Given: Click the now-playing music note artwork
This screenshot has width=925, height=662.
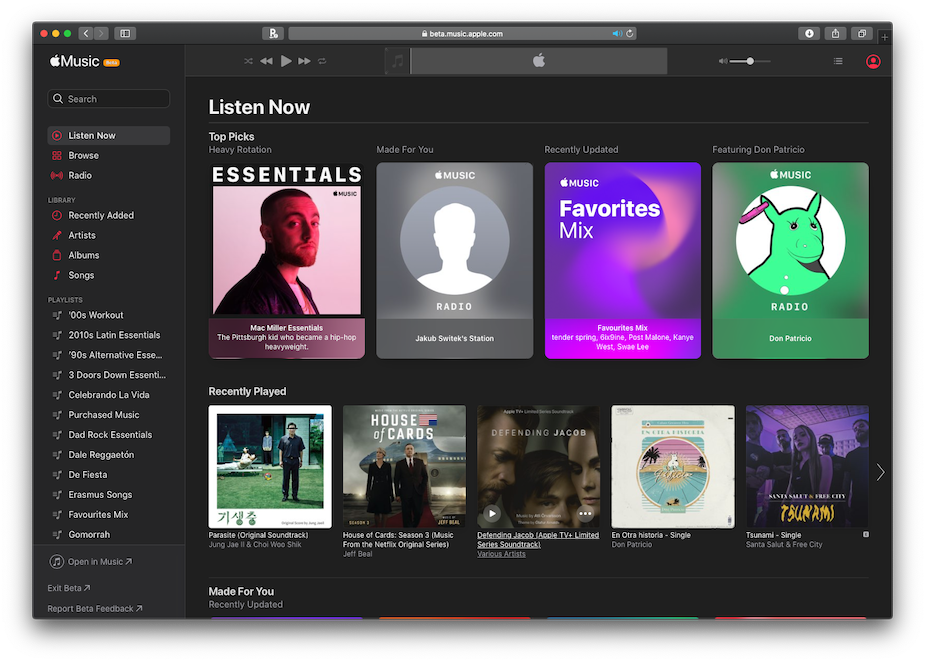Looking at the screenshot, I should tap(398, 61).
